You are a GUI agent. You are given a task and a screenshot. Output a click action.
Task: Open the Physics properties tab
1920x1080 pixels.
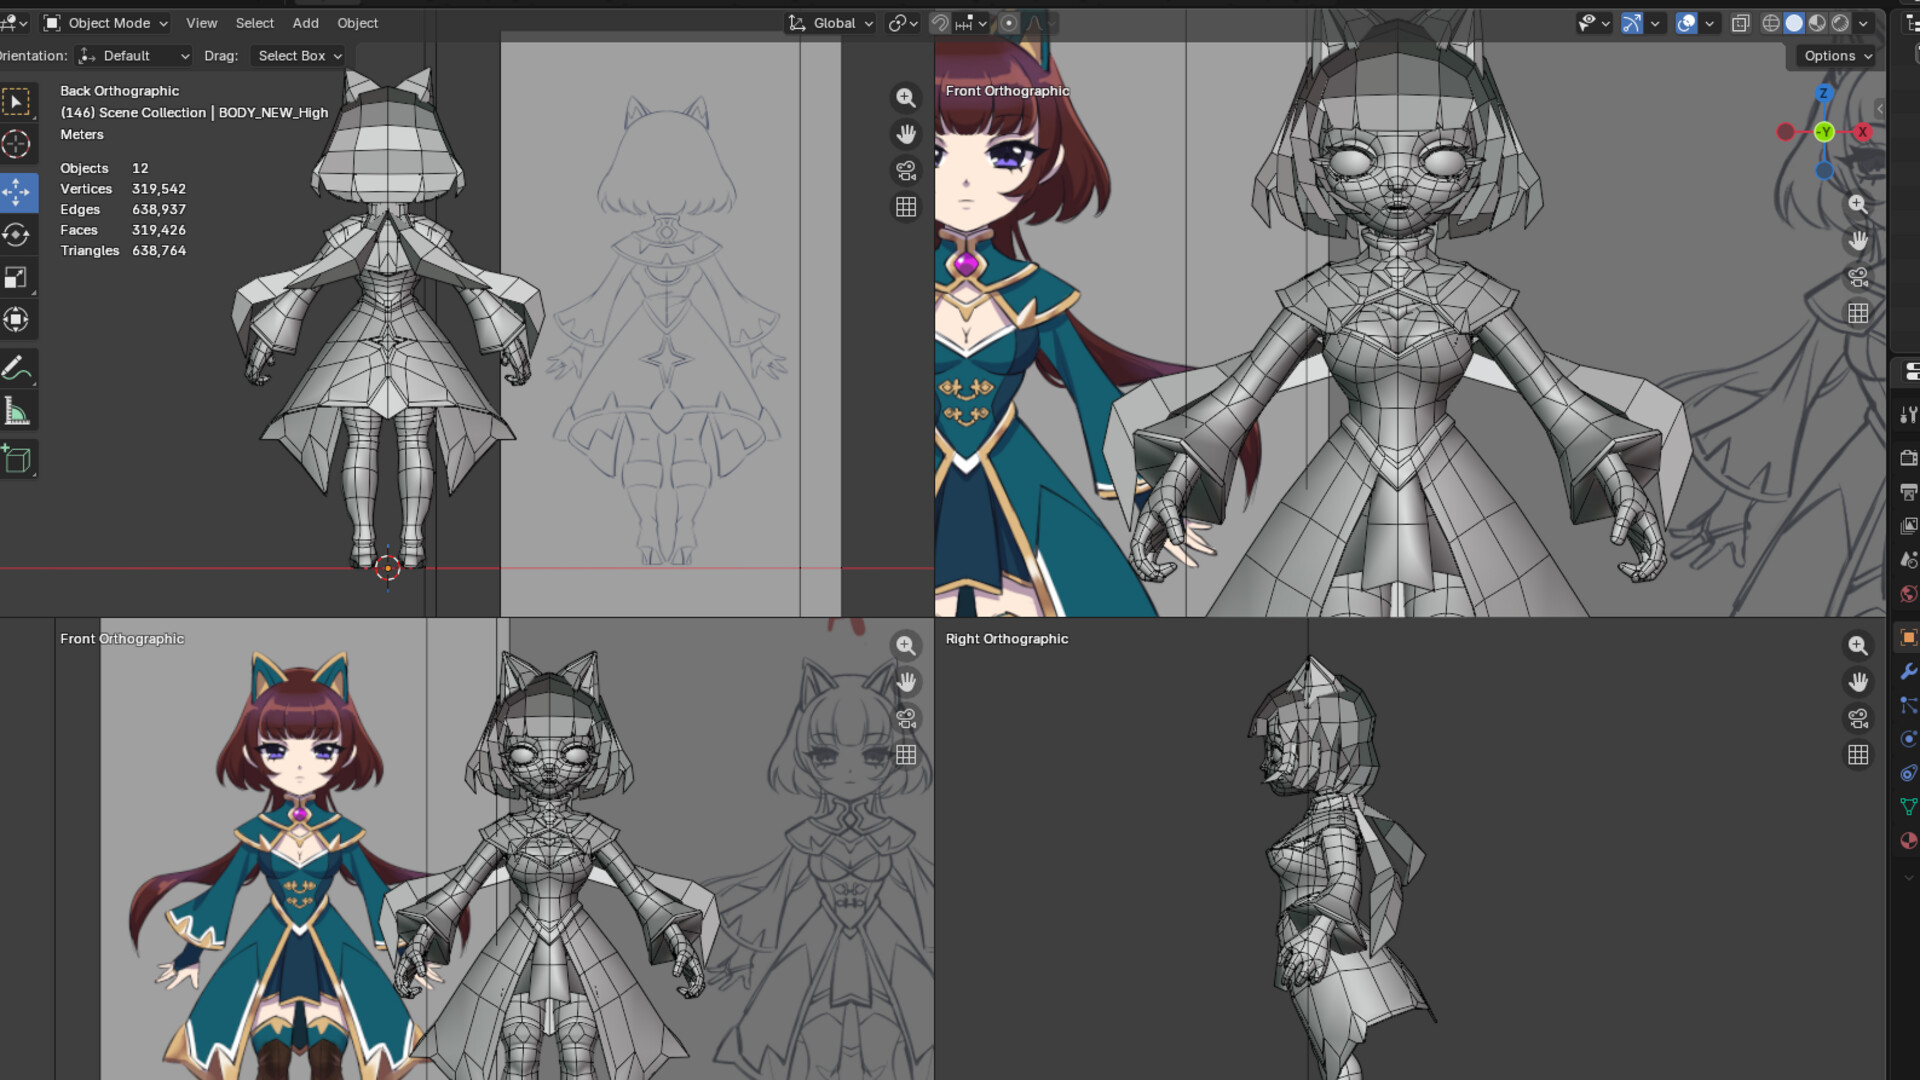1908,740
